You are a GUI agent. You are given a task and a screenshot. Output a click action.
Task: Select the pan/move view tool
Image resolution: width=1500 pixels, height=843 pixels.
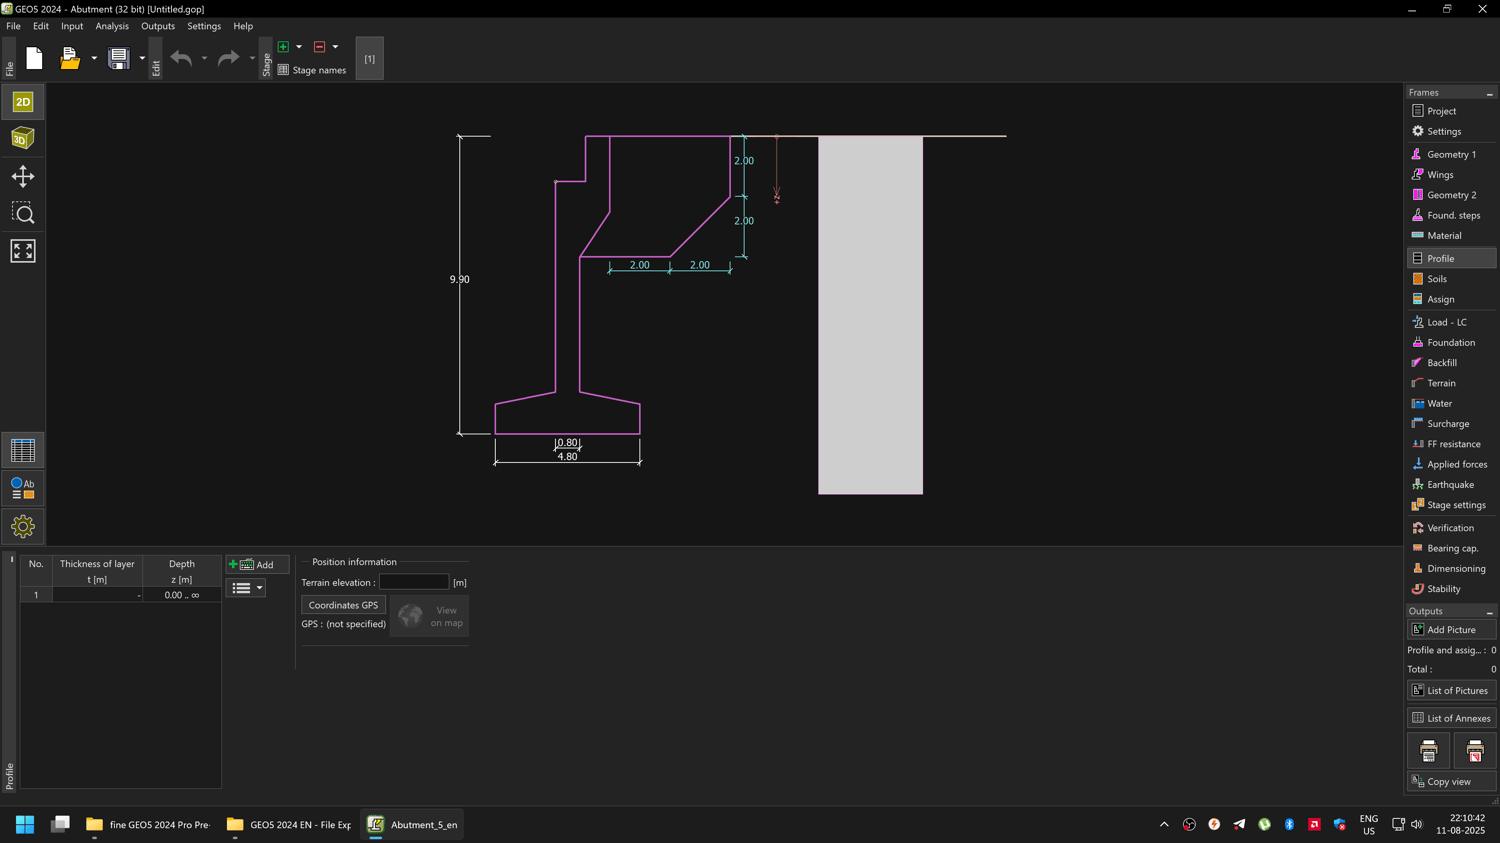click(x=22, y=177)
